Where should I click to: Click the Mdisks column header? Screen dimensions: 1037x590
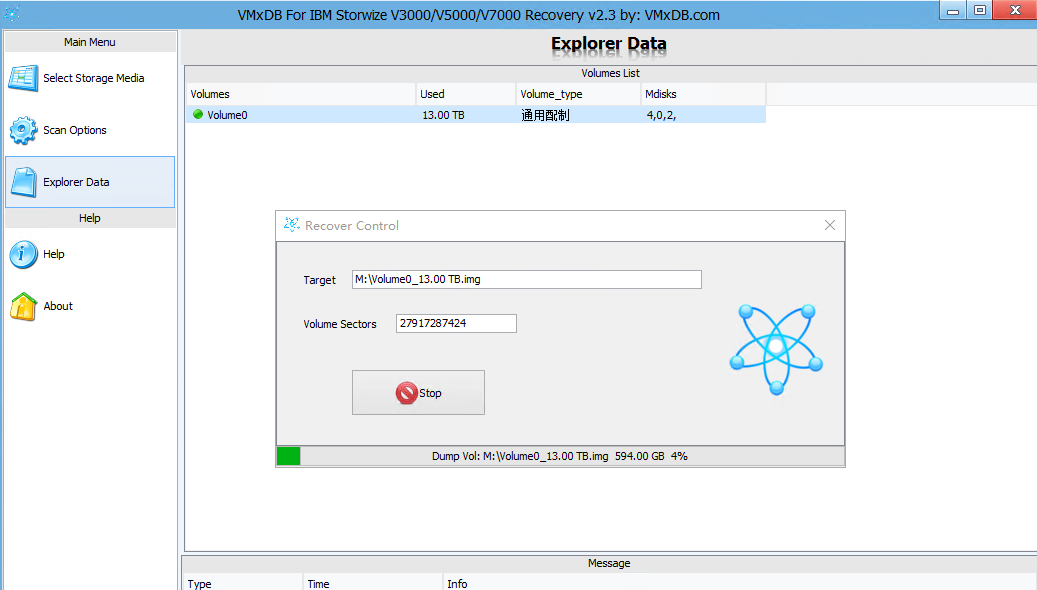703,94
